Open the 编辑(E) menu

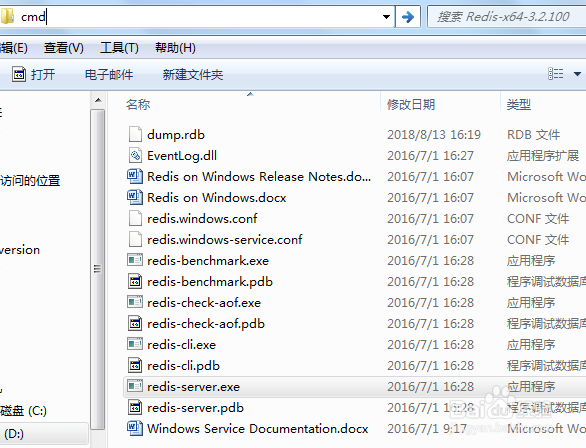tap(14, 48)
